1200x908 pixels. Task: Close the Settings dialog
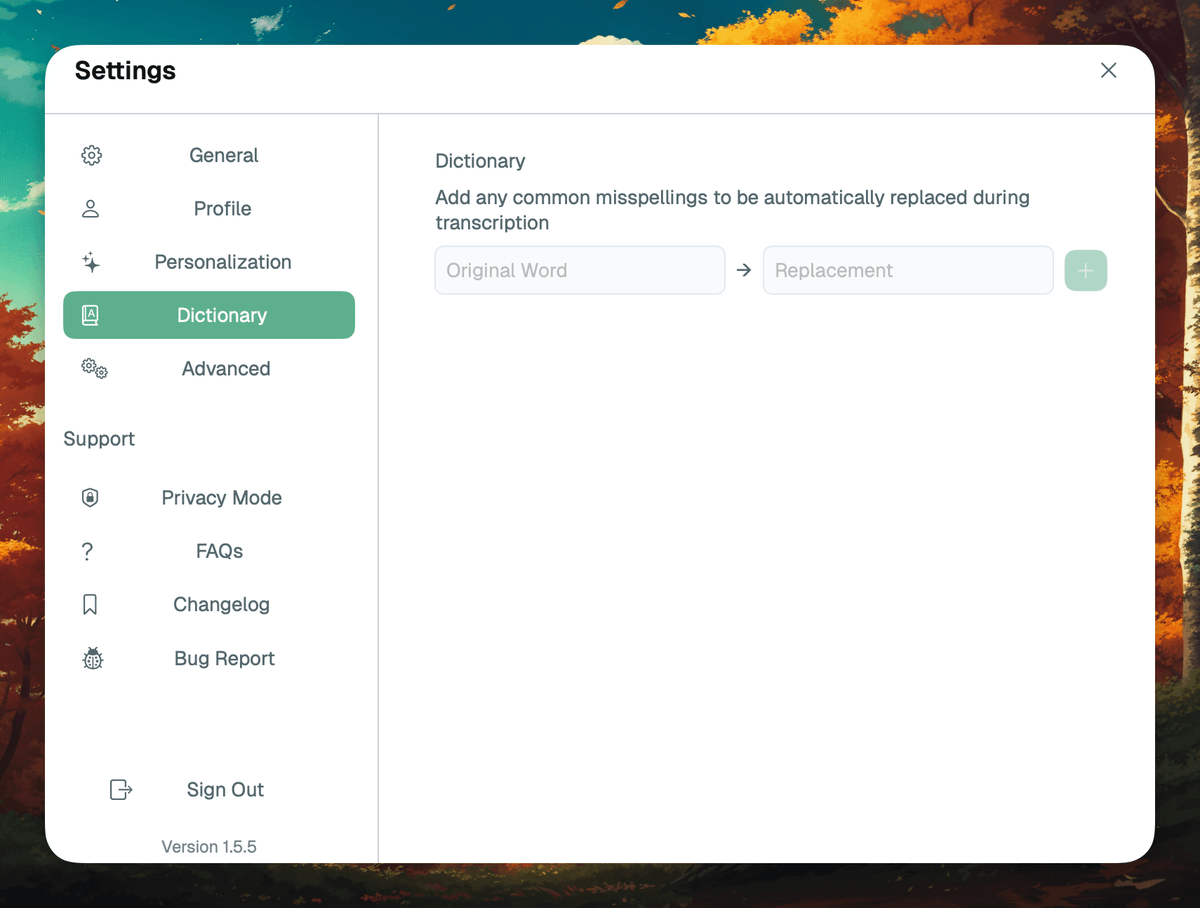point(1108,70)
